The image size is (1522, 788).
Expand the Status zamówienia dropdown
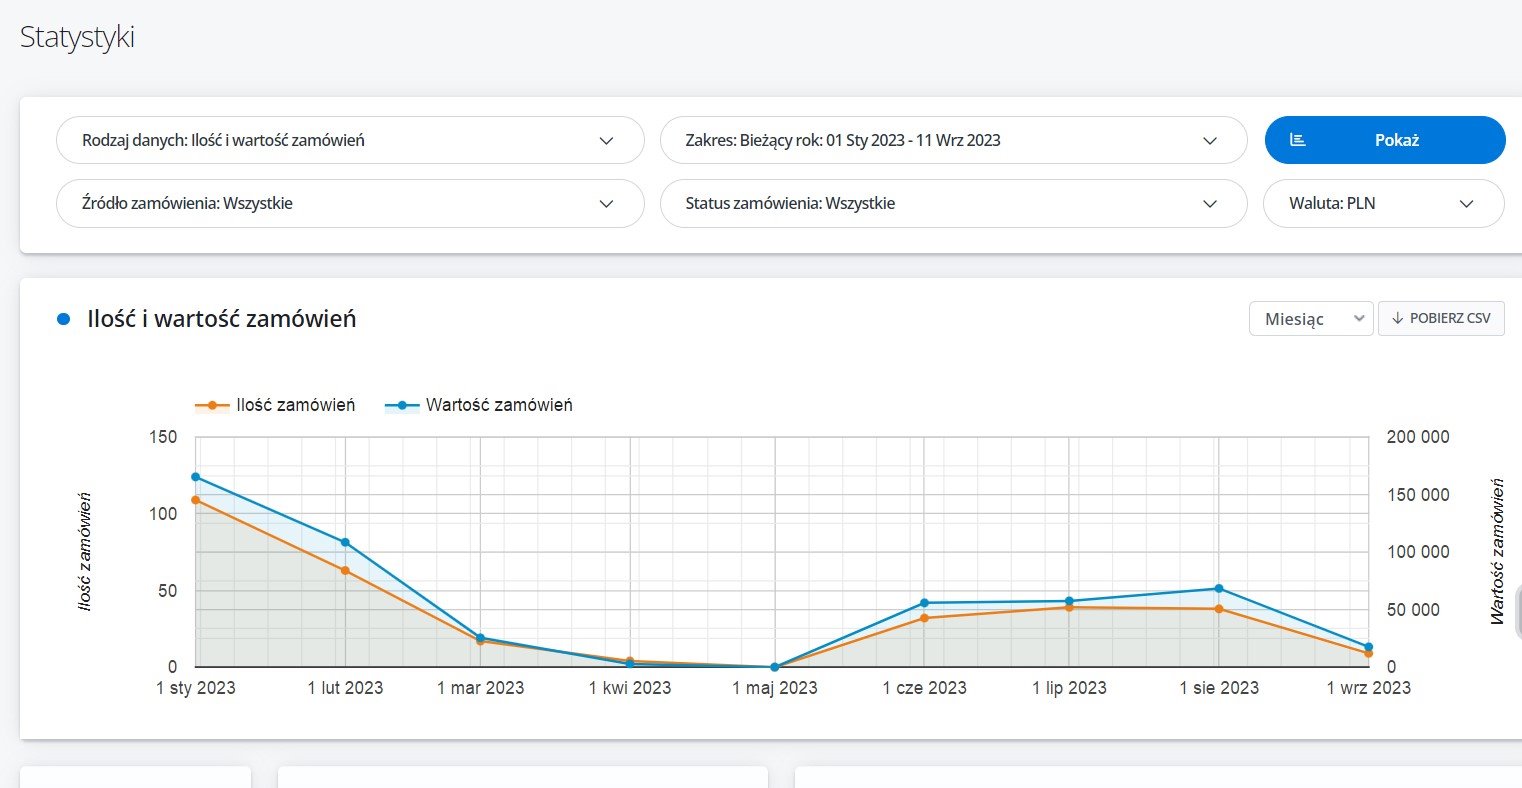[953, 203]
